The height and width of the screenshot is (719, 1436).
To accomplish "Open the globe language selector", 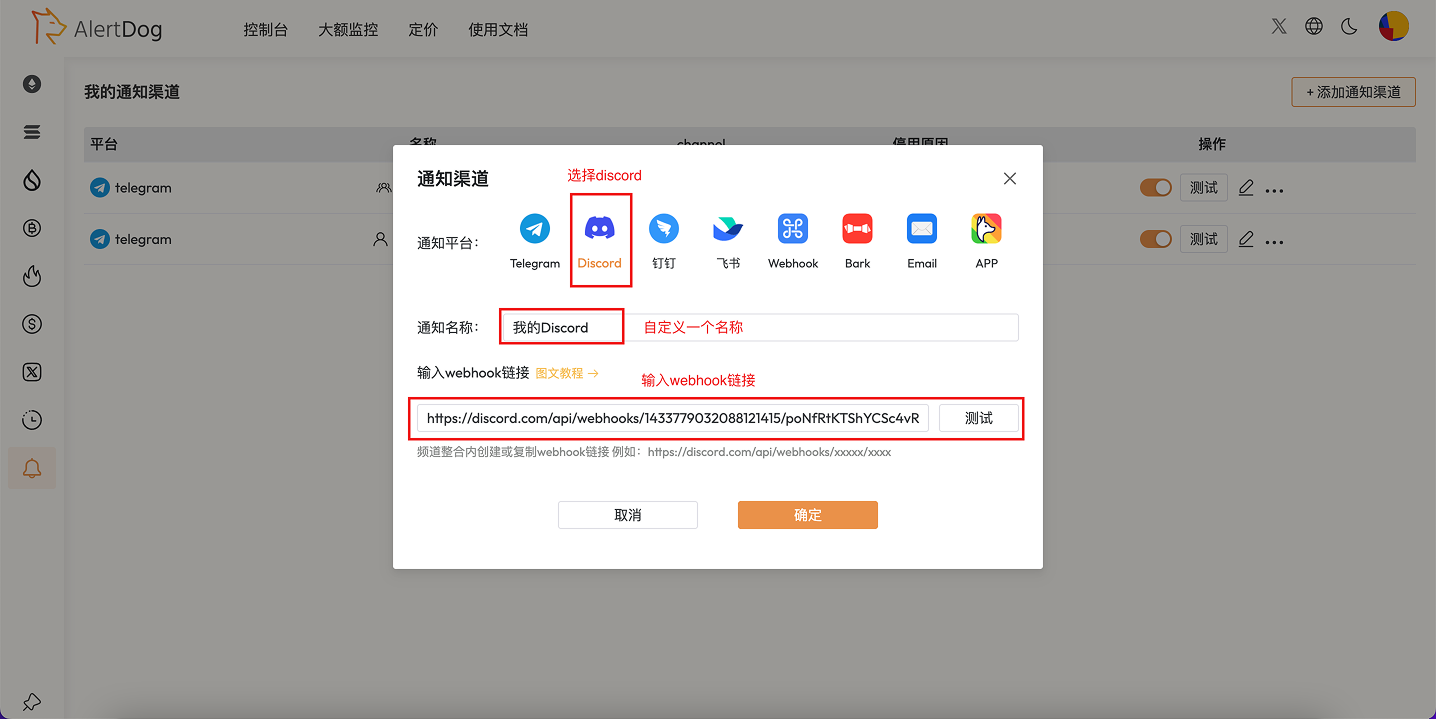I will (1313, 26).
